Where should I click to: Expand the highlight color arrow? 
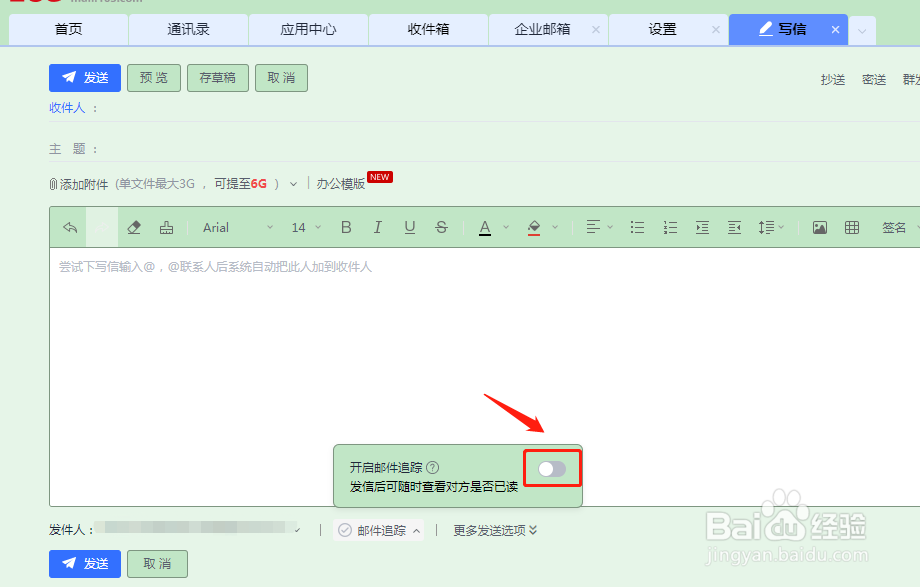[x=555, y=227]
